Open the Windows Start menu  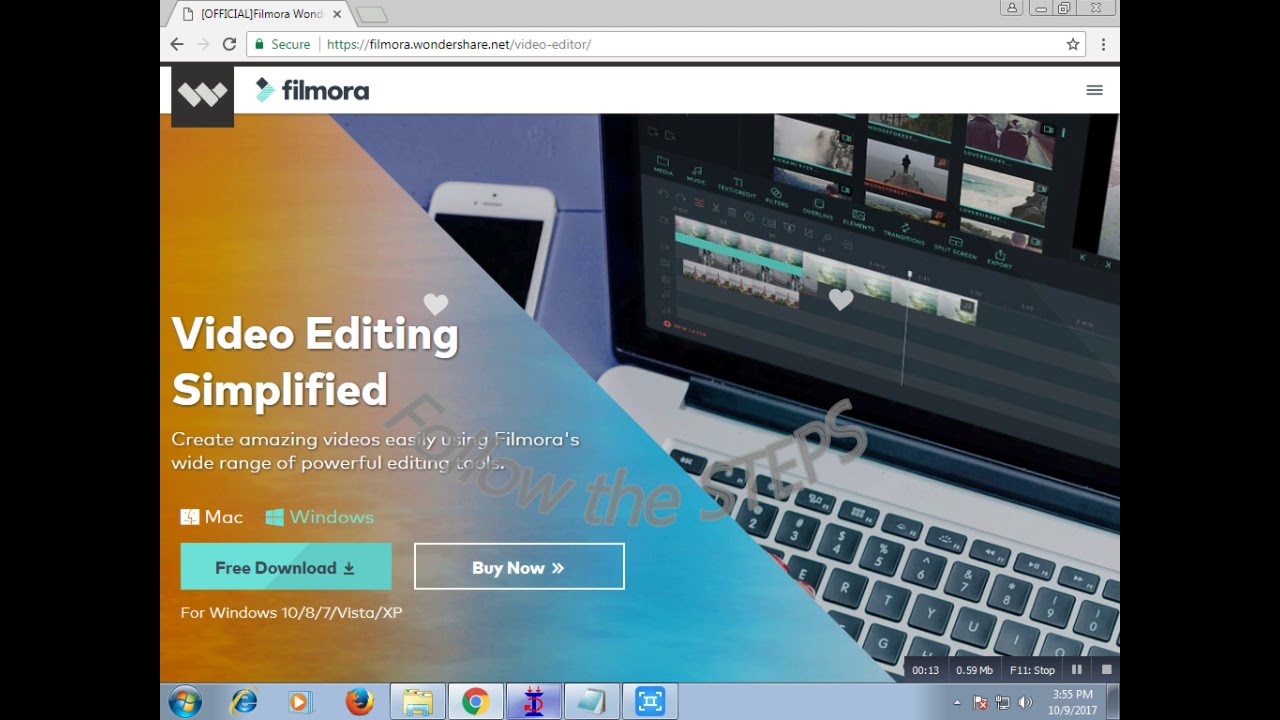click(x=185, y=702)
